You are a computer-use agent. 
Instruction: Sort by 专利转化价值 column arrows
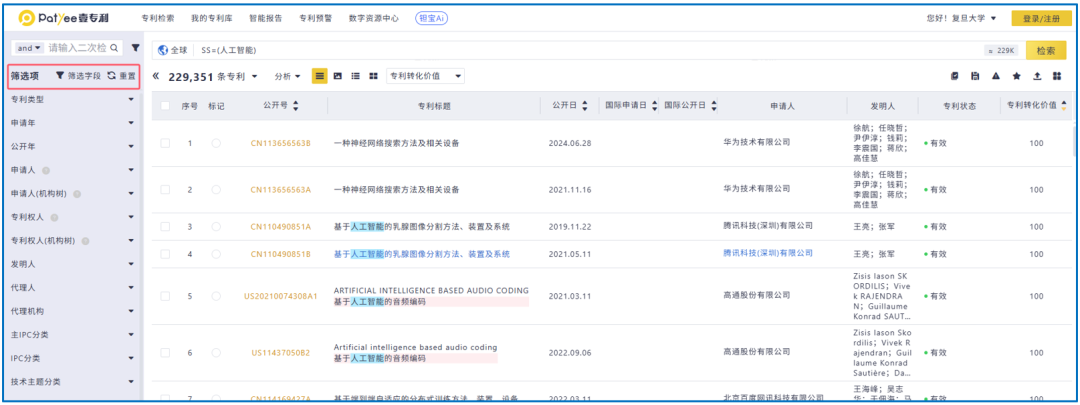[x=1064, y=106]
